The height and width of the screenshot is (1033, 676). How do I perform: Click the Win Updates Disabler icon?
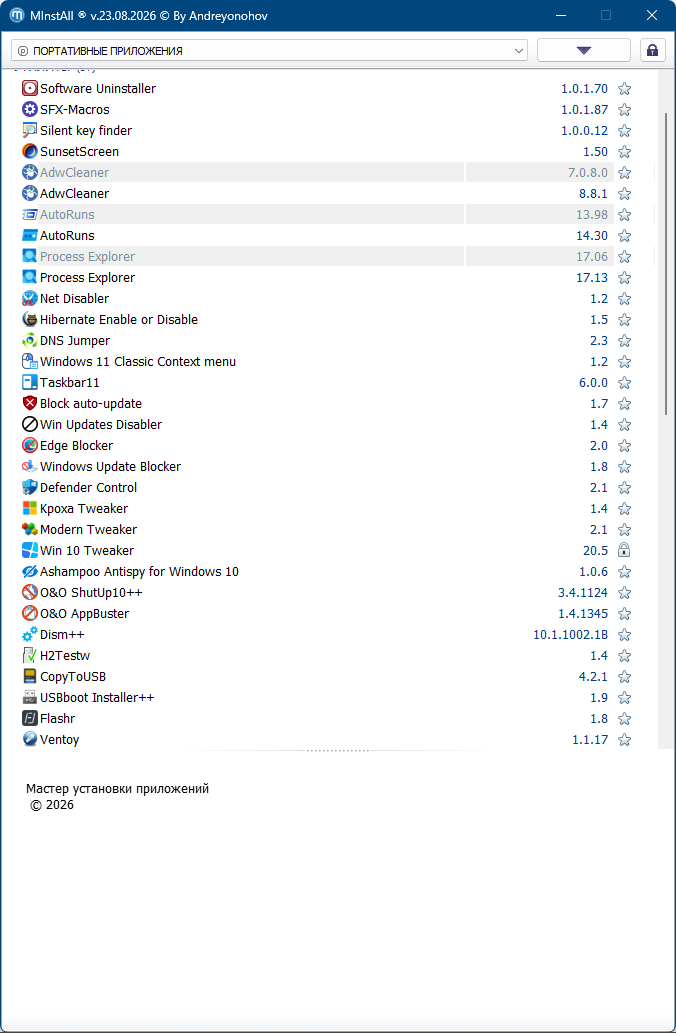pyautogui.click(x=30, y=424)
